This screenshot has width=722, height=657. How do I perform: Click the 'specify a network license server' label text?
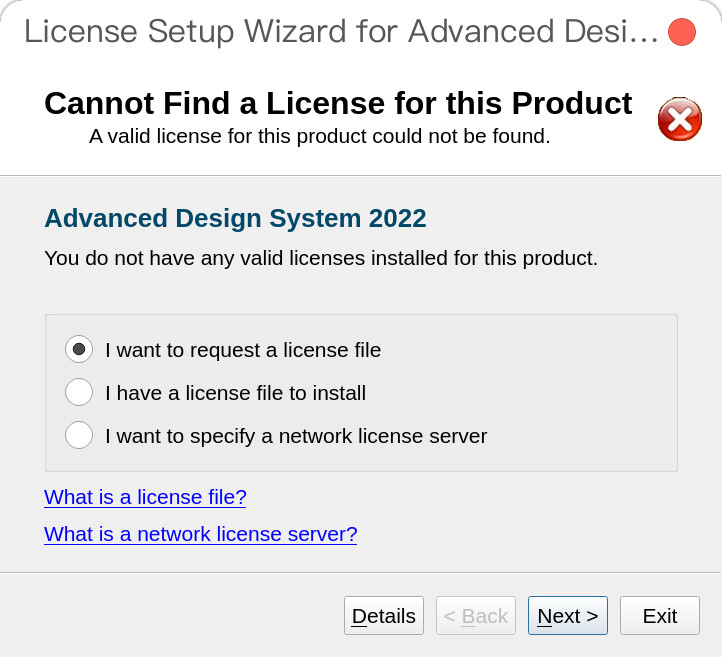[338, 436]
